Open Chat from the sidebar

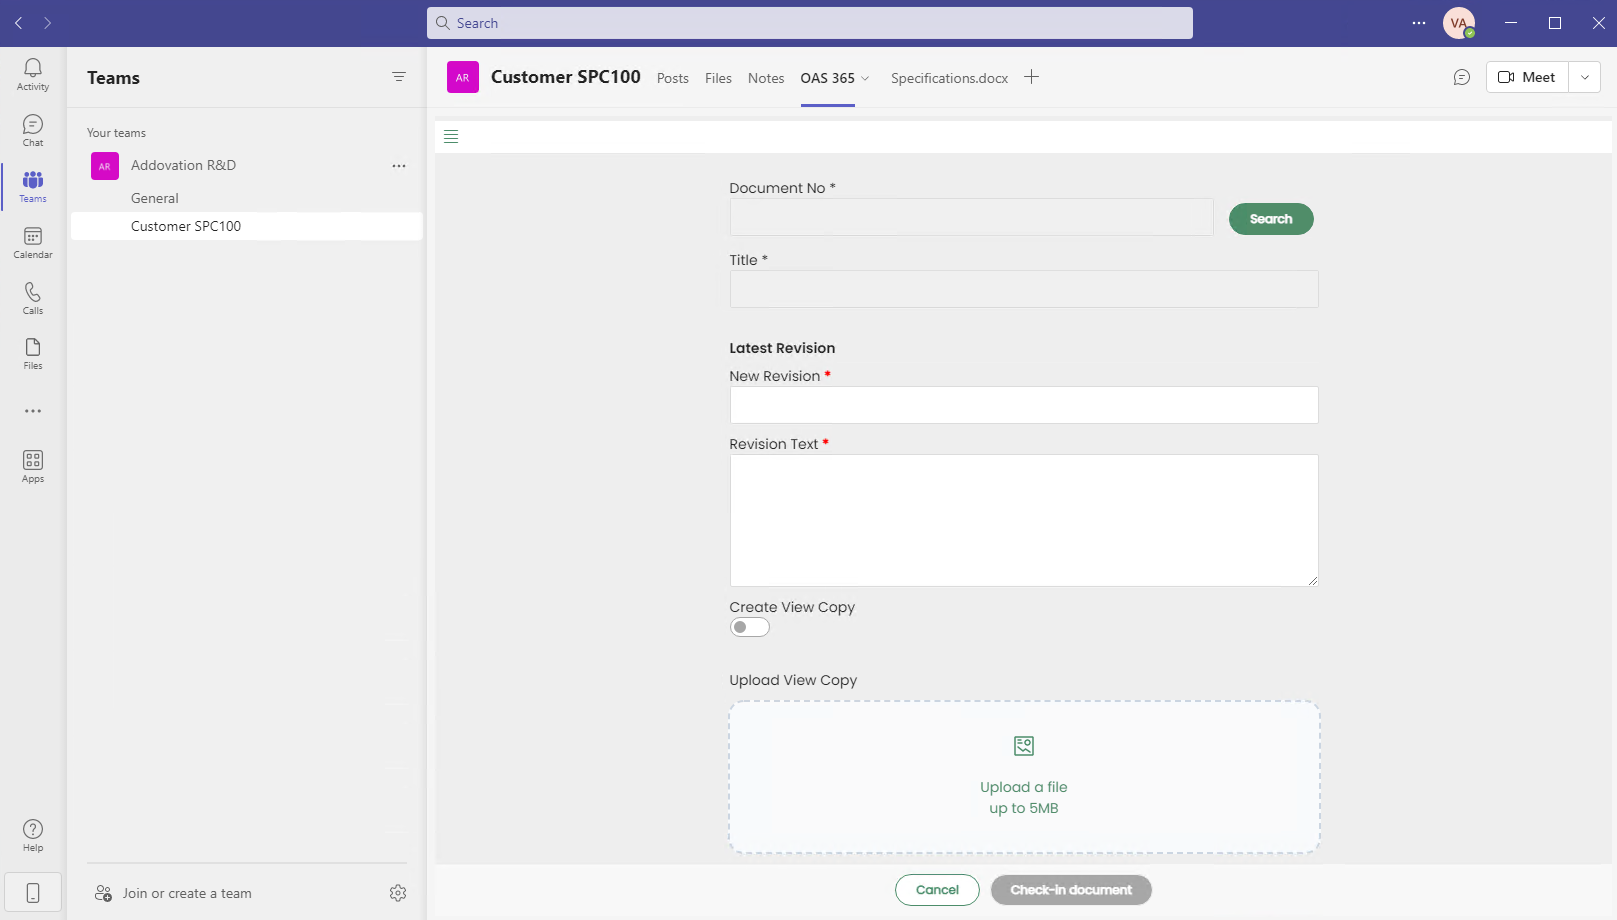pyautogui.click(x=33, y=130)
